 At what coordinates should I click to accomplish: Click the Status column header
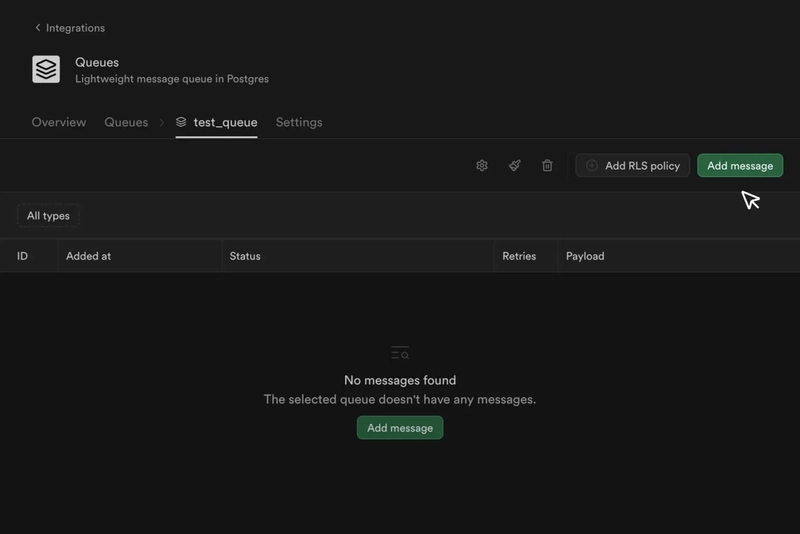(x=245, y=256)
